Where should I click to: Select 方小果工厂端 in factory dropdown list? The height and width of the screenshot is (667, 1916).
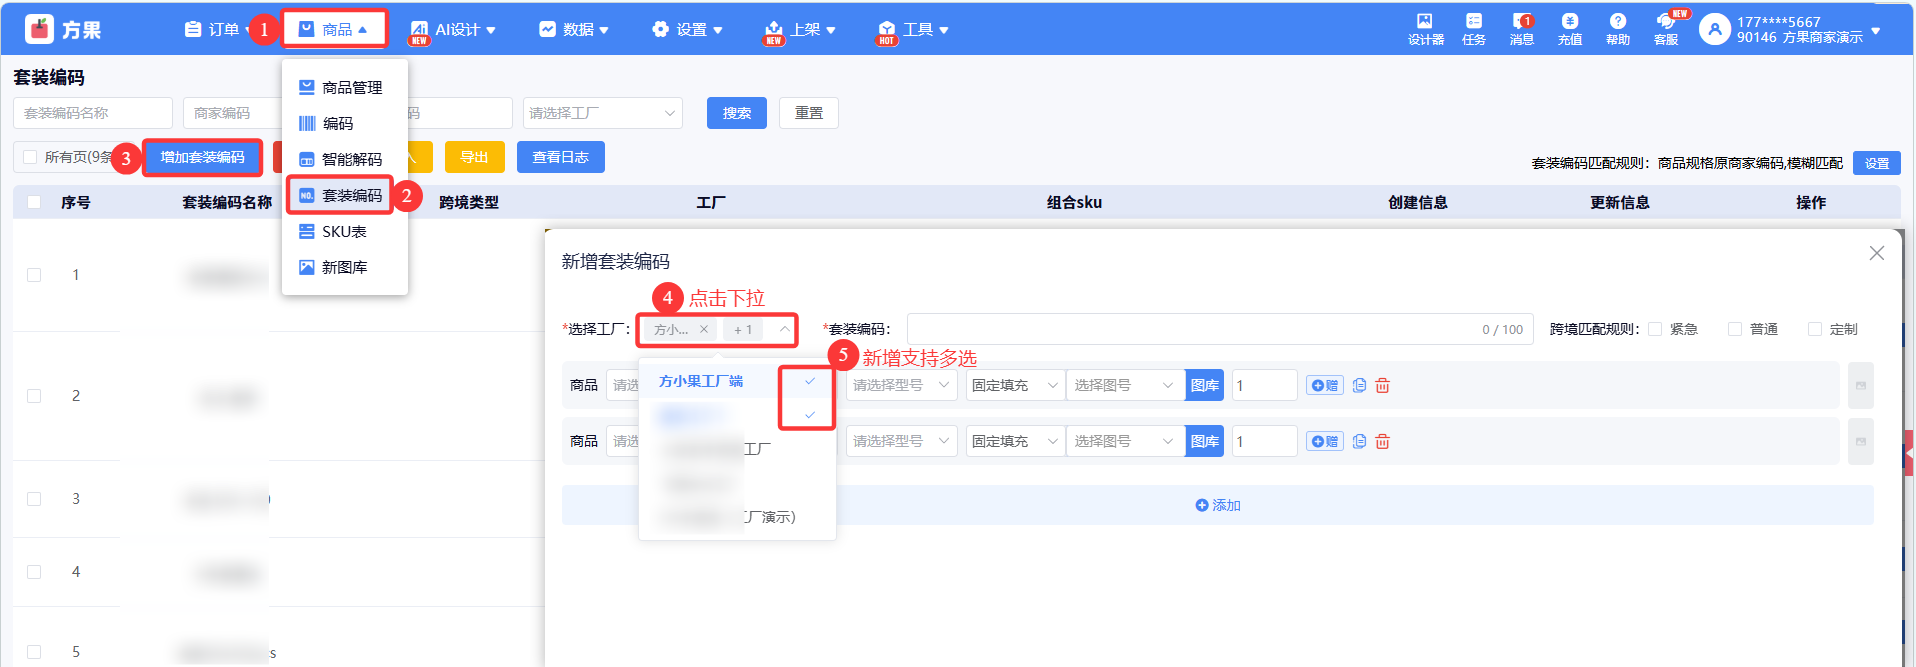pos(736,381)
